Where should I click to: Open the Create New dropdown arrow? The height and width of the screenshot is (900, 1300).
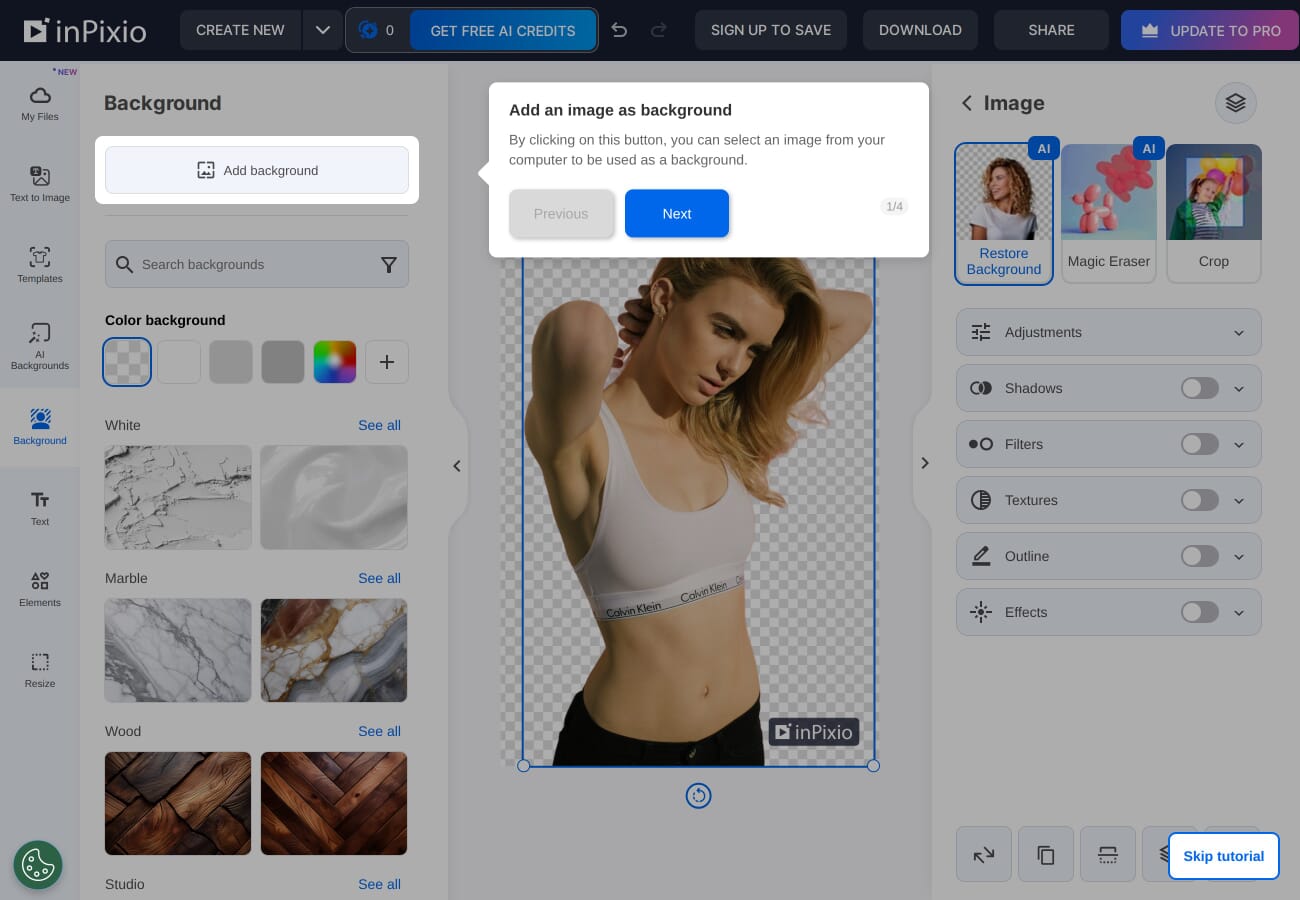[322, 30]
